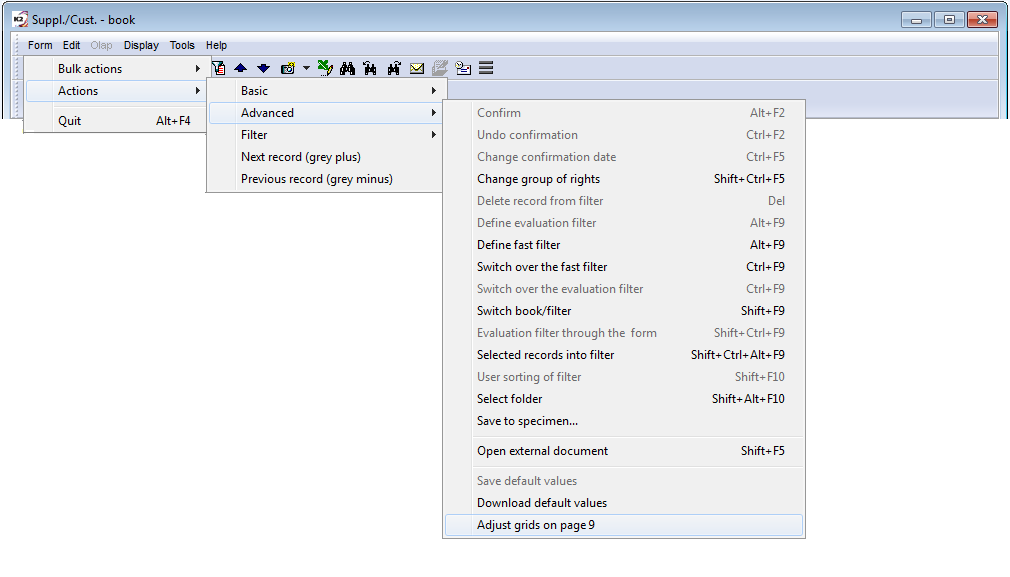The height and width of the screenshot is (577, 1010).
Task: Choose Selected records into filter
Action: coord(624,354)
